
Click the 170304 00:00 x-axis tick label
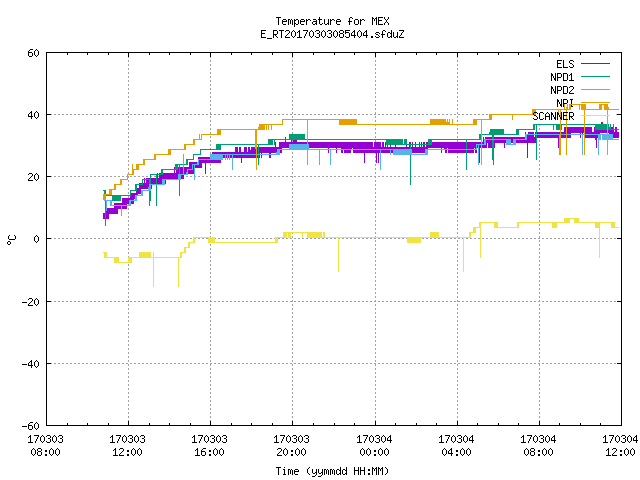pos(374,445)
